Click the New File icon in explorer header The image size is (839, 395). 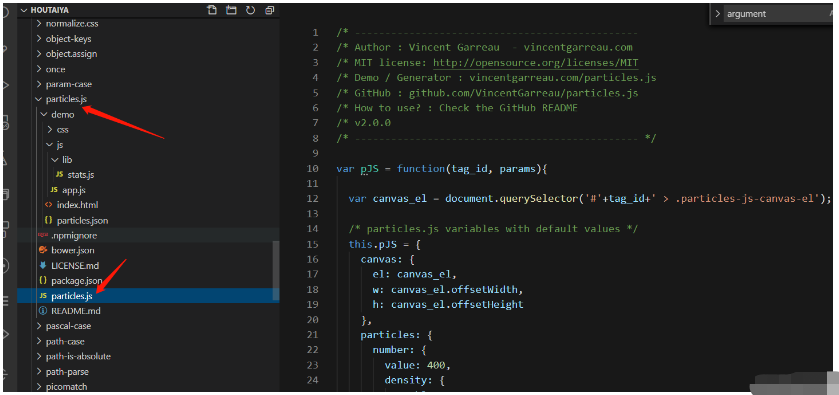tap(212, 10)
